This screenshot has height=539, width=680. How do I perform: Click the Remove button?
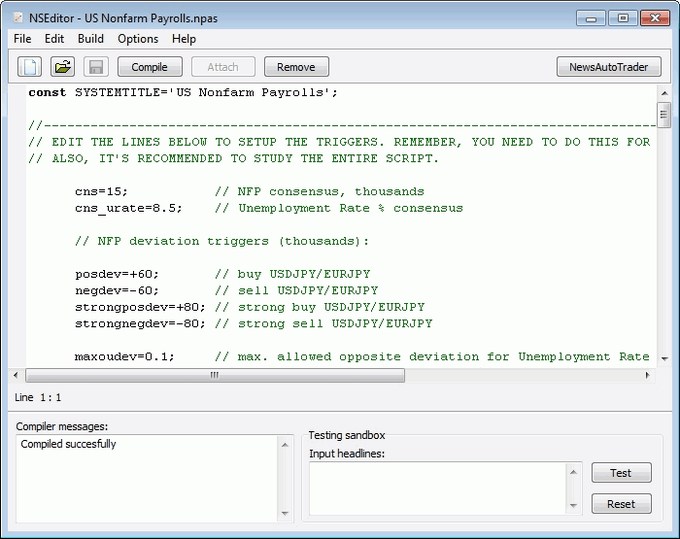296,67
